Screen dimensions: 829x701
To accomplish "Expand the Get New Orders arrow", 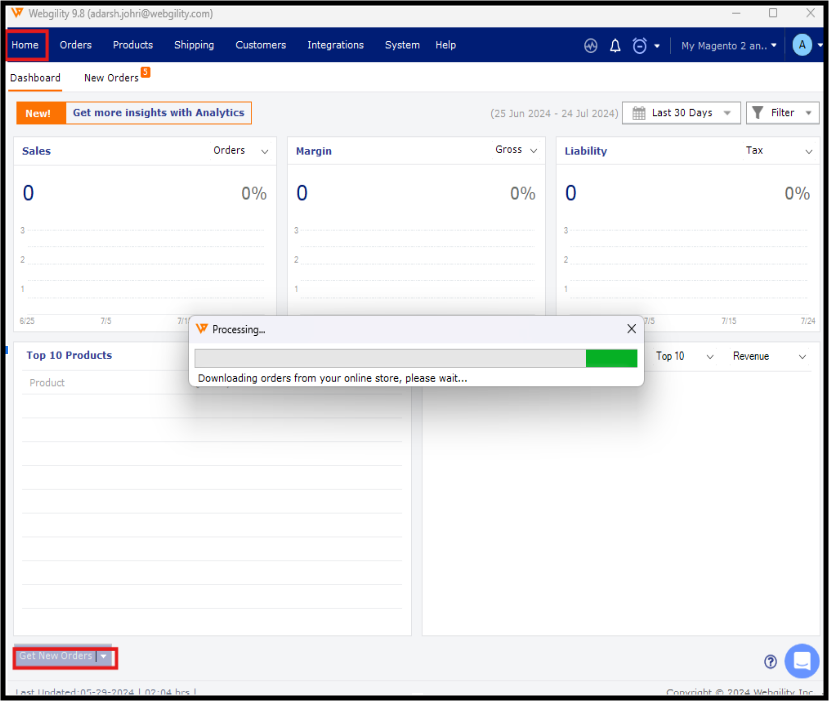I will pos(104,656).
